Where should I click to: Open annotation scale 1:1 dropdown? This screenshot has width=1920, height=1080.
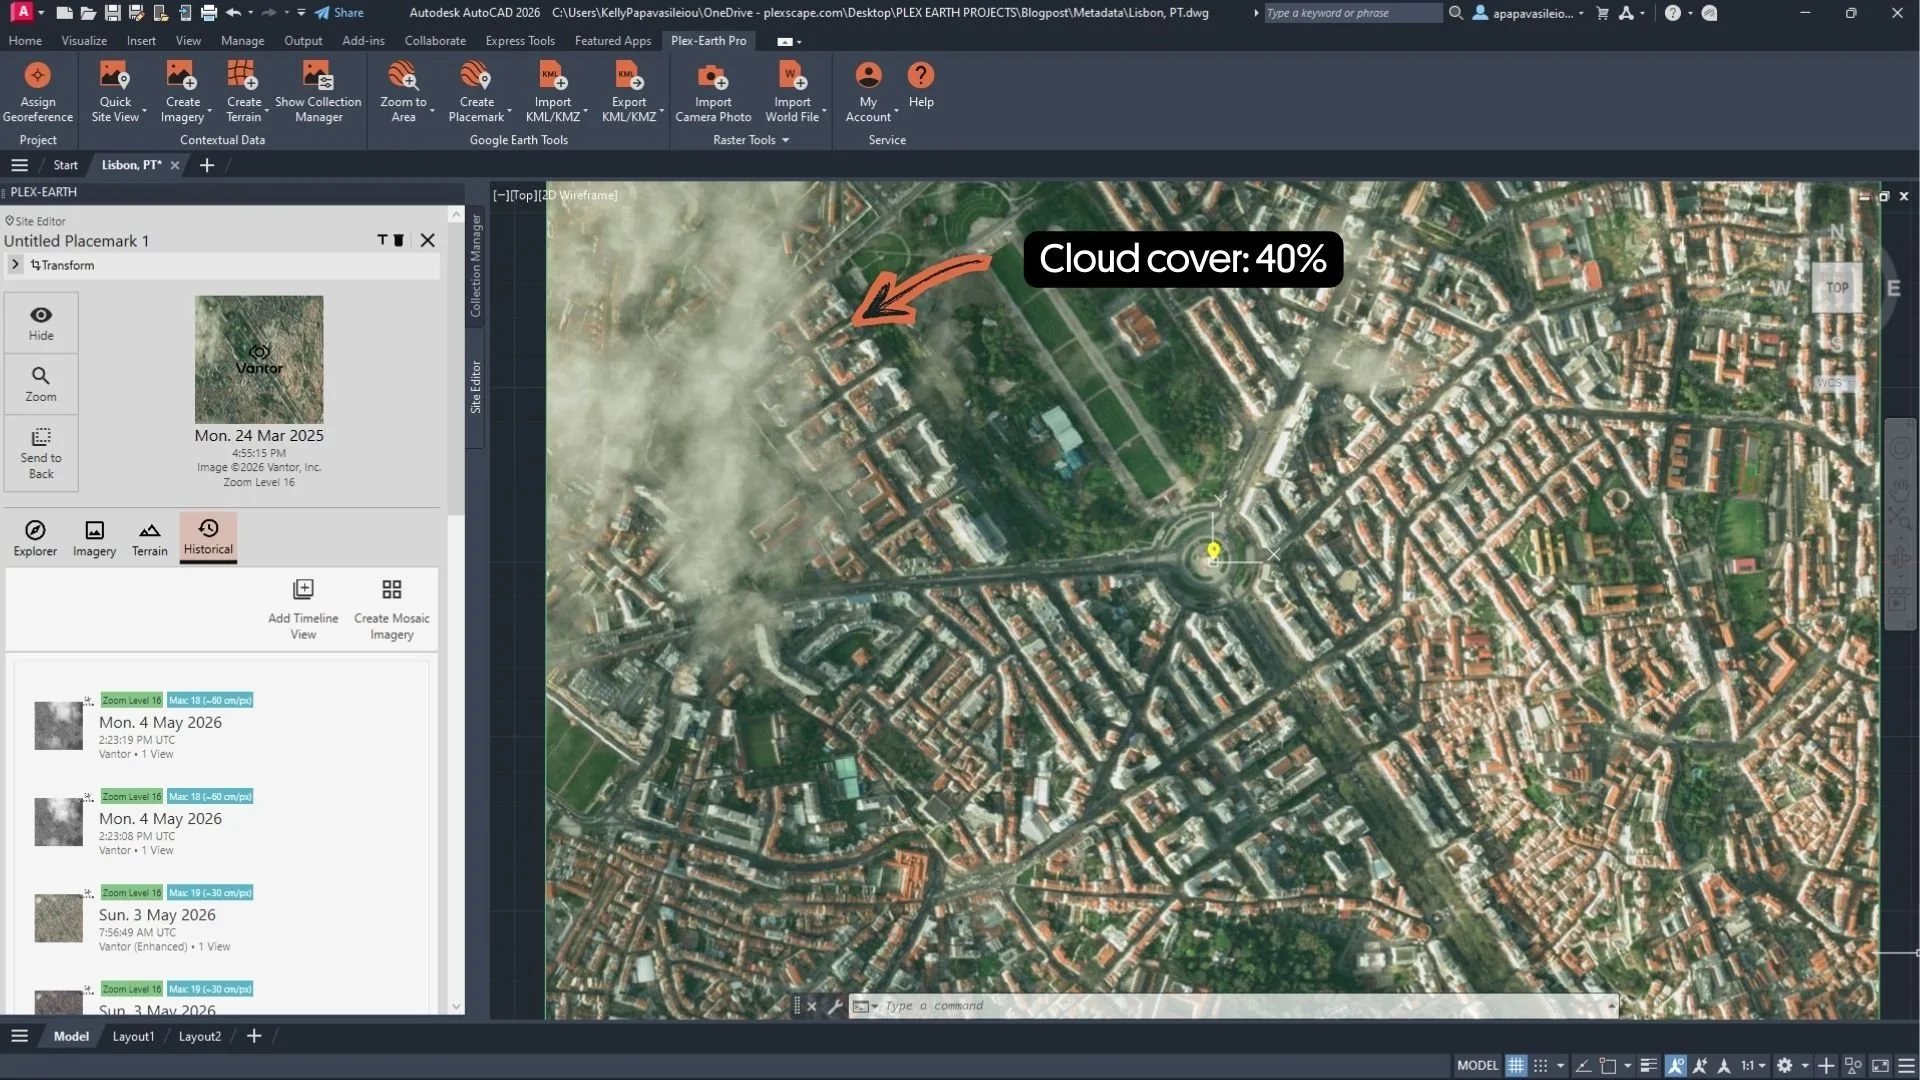(x=1752, y=1066)
